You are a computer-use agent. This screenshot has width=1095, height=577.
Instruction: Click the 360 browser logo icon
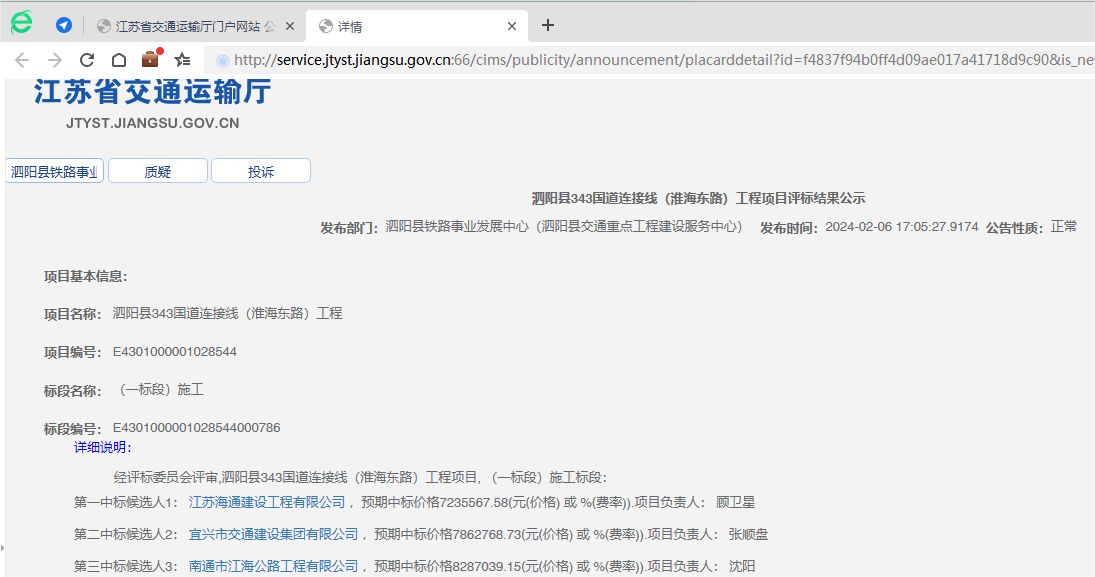(x=21, y=24)
